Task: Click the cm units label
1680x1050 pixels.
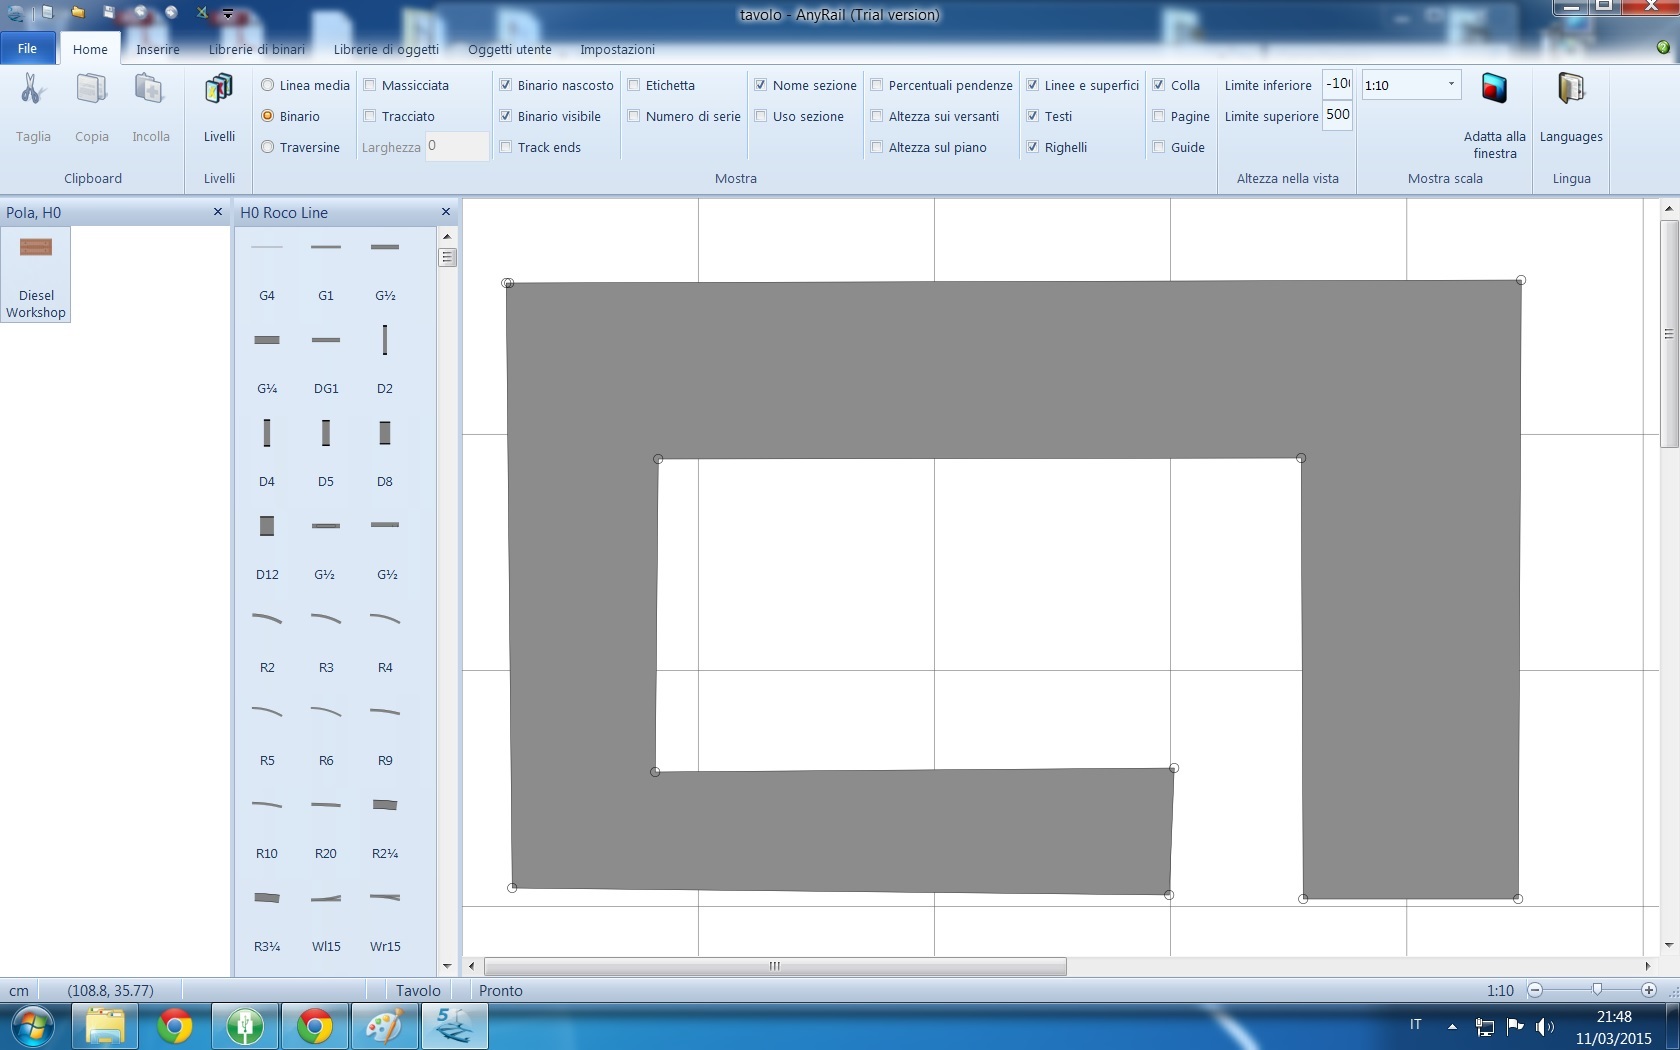Action: coord(19,990)
